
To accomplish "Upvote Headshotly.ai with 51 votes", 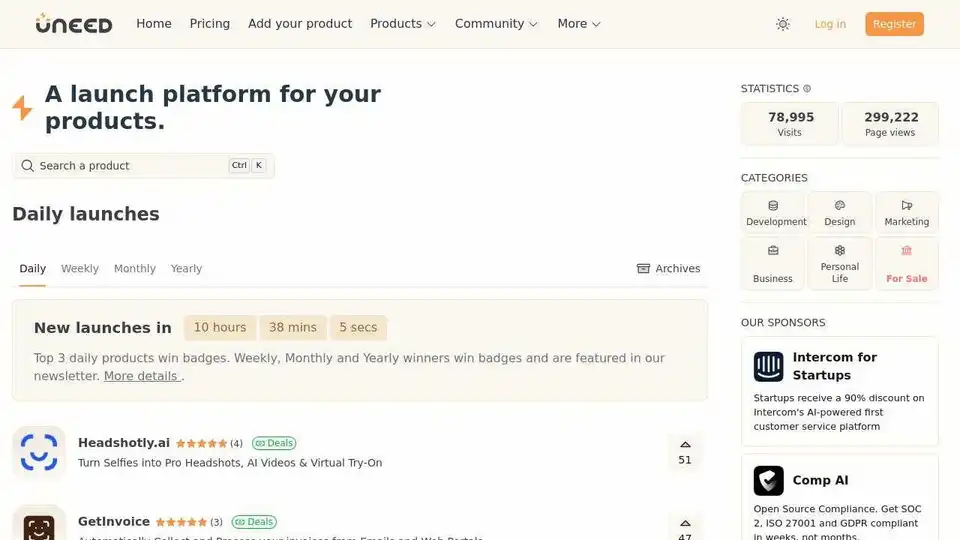I will [x=685, y=452].
